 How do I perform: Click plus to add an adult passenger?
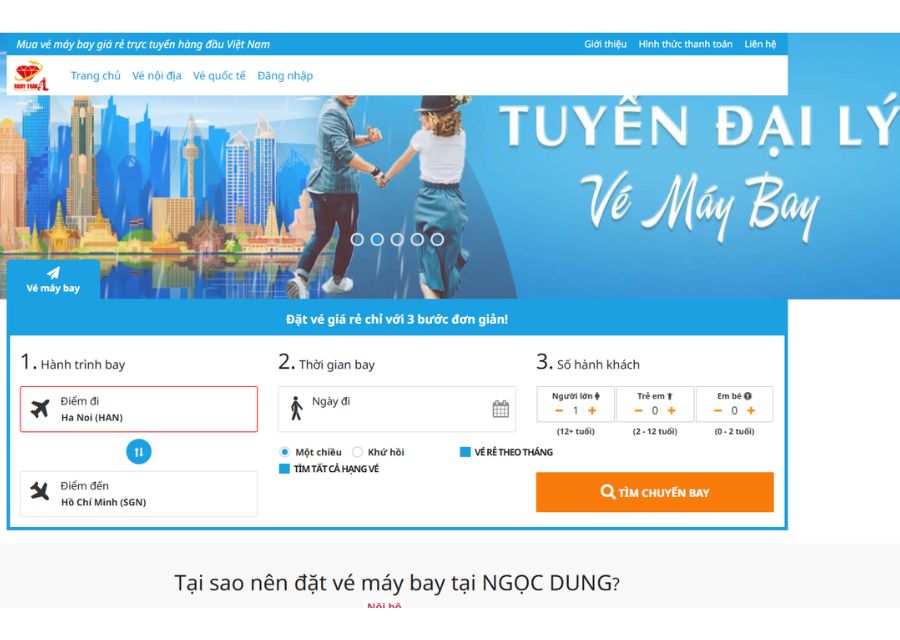tap(592, 410)
